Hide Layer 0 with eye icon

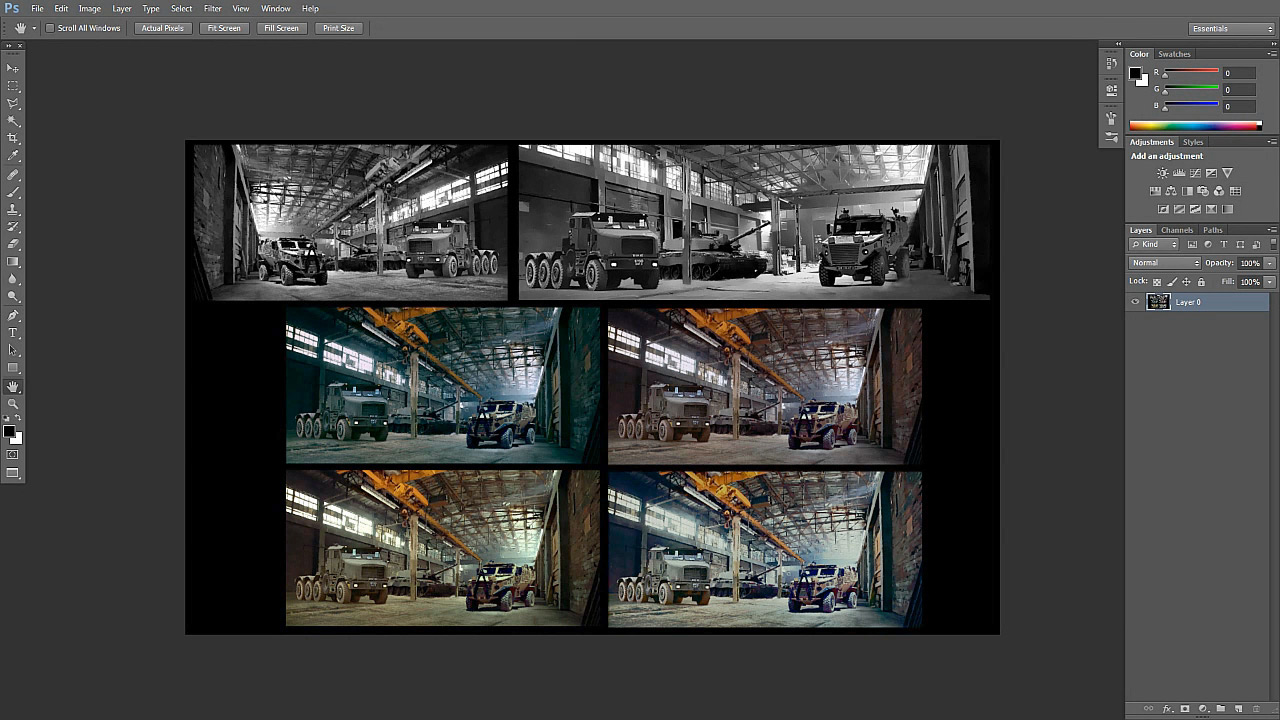pos(1135,302)
